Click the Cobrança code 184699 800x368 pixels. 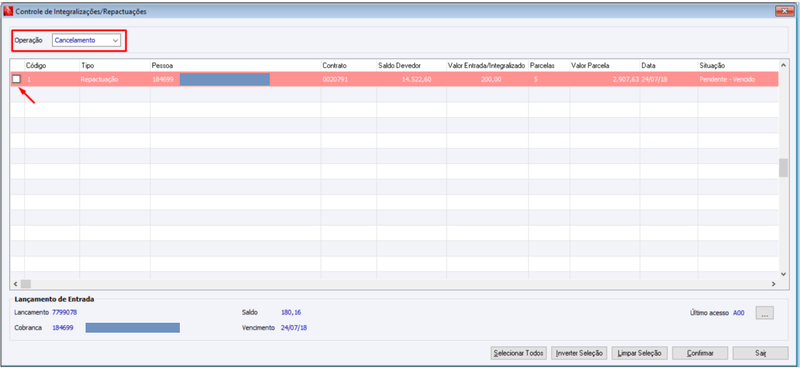click(63, 328)
